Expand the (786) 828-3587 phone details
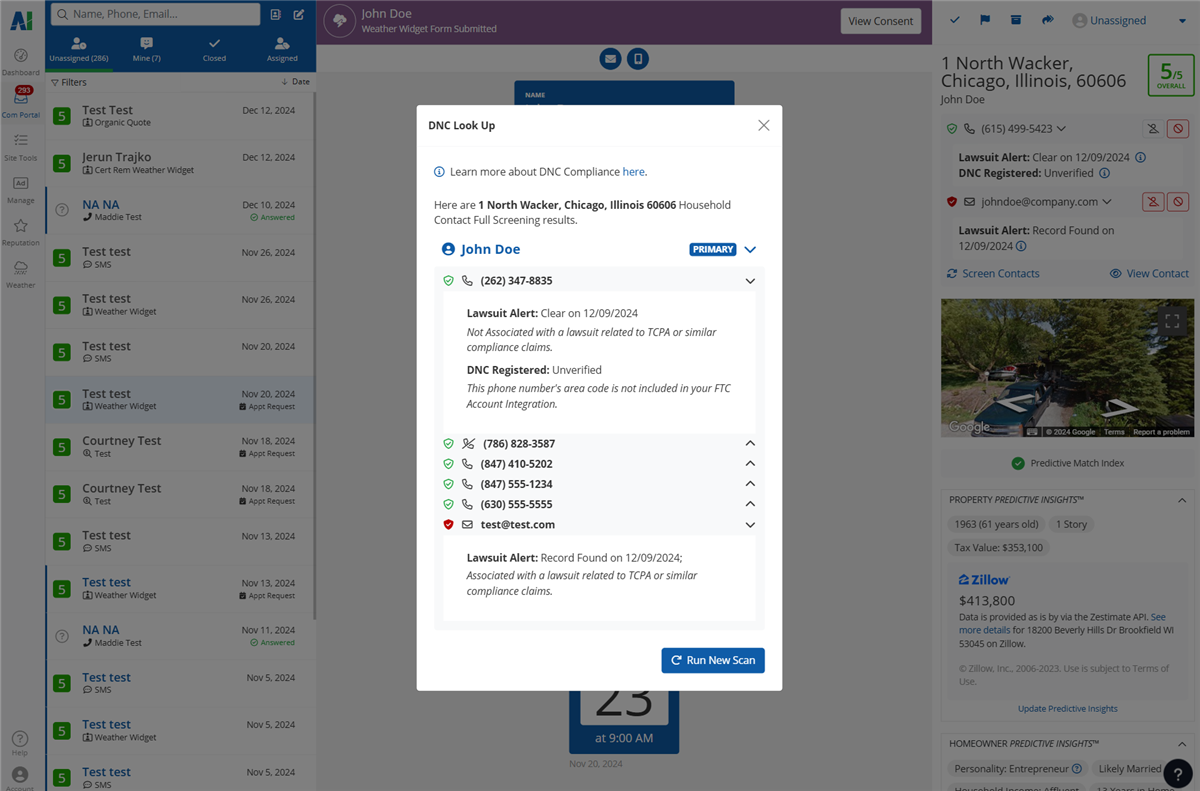The height and width of the screenshot is (791, 1200). pyautogui.click(x=750, y=443)
